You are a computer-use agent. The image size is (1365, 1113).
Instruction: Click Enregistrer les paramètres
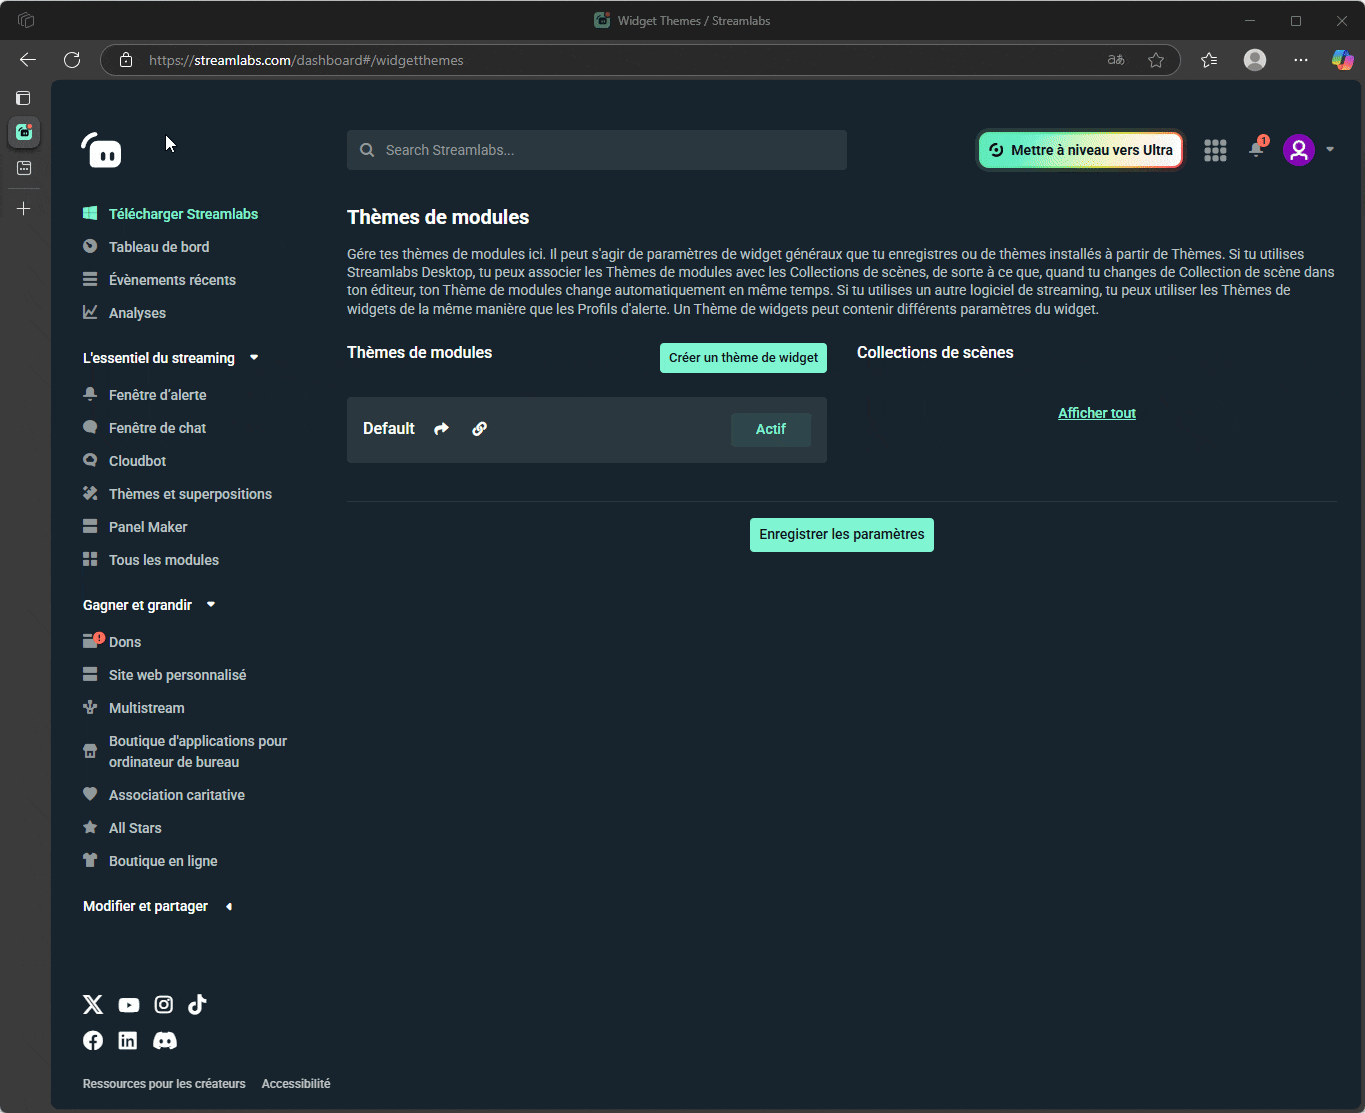click(x=842, y=535)
